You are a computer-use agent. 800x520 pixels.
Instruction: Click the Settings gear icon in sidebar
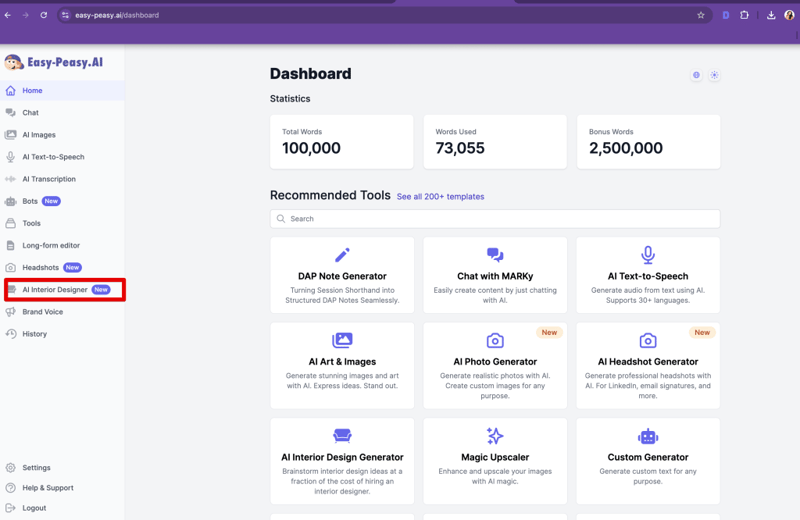(11, 468)
